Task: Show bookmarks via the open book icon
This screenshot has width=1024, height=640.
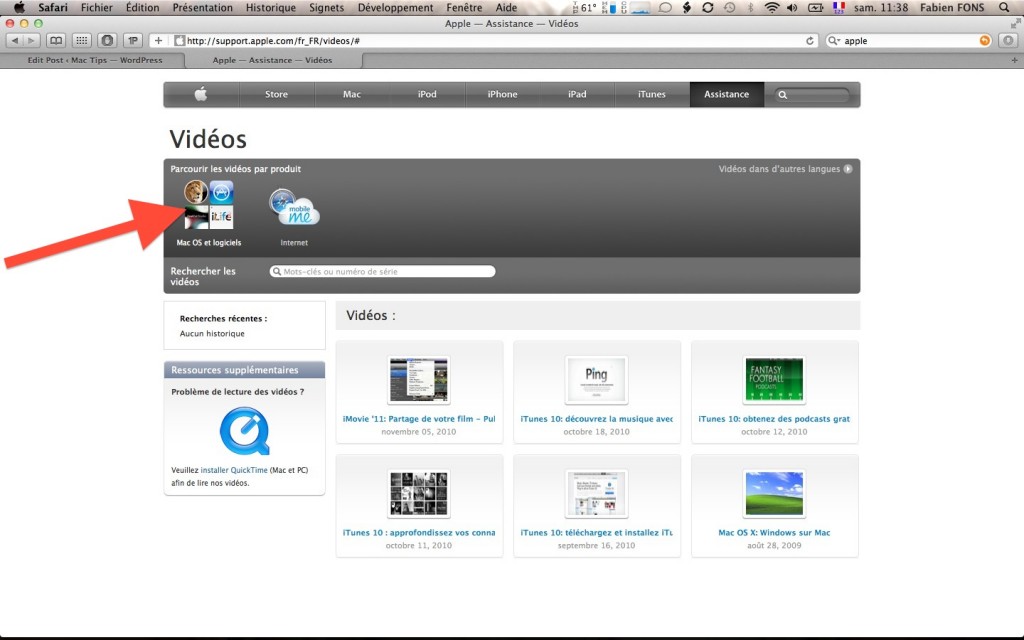Action: 56,40
